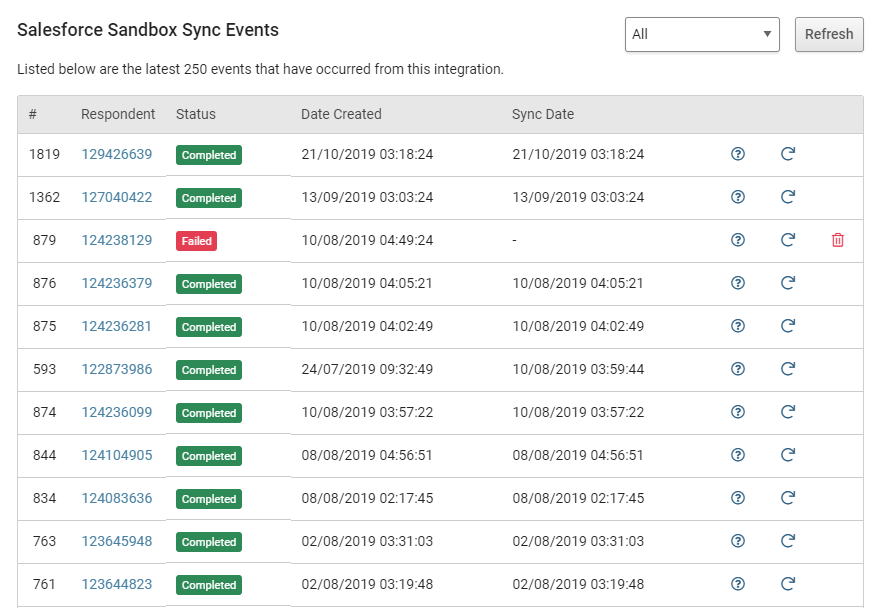Retry sync for event 1819
Image resolution: width=885 pixels, height=608 pixels.
click(x=788, y=154)
